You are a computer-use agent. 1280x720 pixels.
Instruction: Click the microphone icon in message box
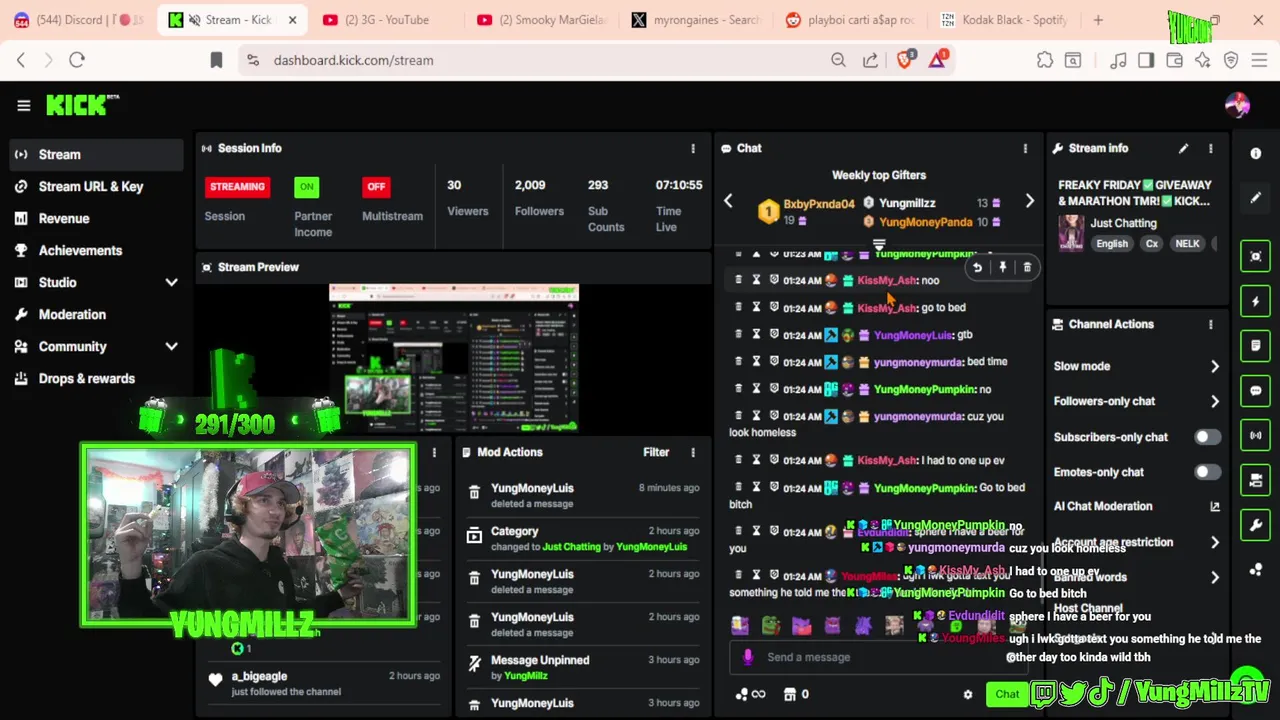[748, 657]
